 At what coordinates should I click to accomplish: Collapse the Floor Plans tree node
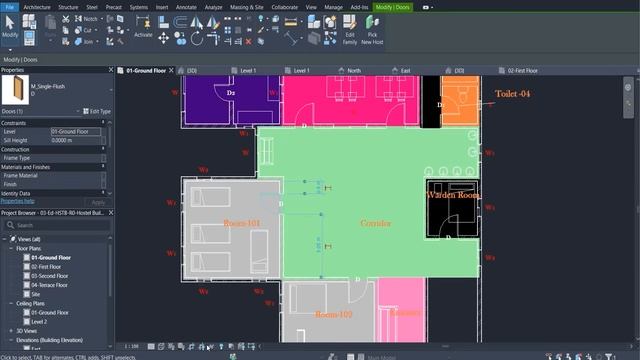click(x=11, y=248)
